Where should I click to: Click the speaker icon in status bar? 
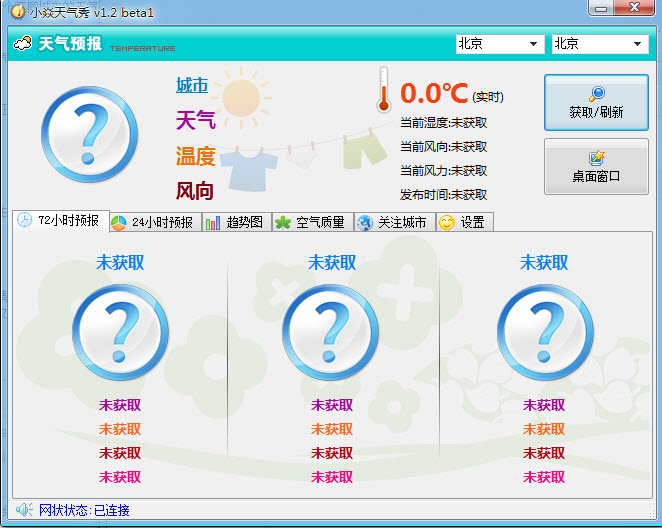(24, 510)
